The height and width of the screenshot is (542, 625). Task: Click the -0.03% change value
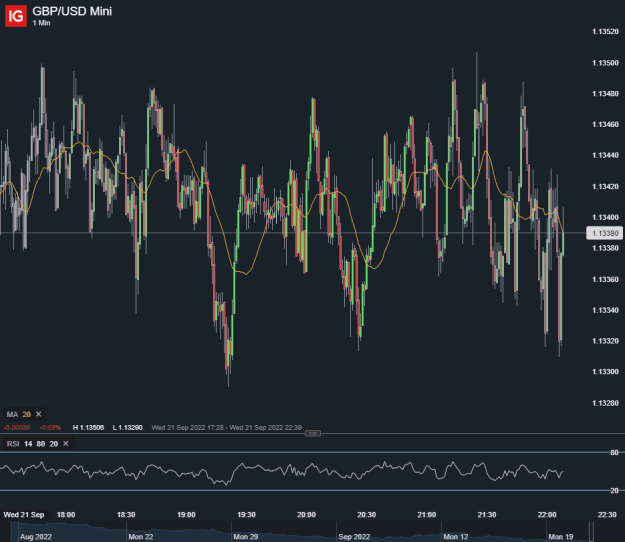coord(50,428)
